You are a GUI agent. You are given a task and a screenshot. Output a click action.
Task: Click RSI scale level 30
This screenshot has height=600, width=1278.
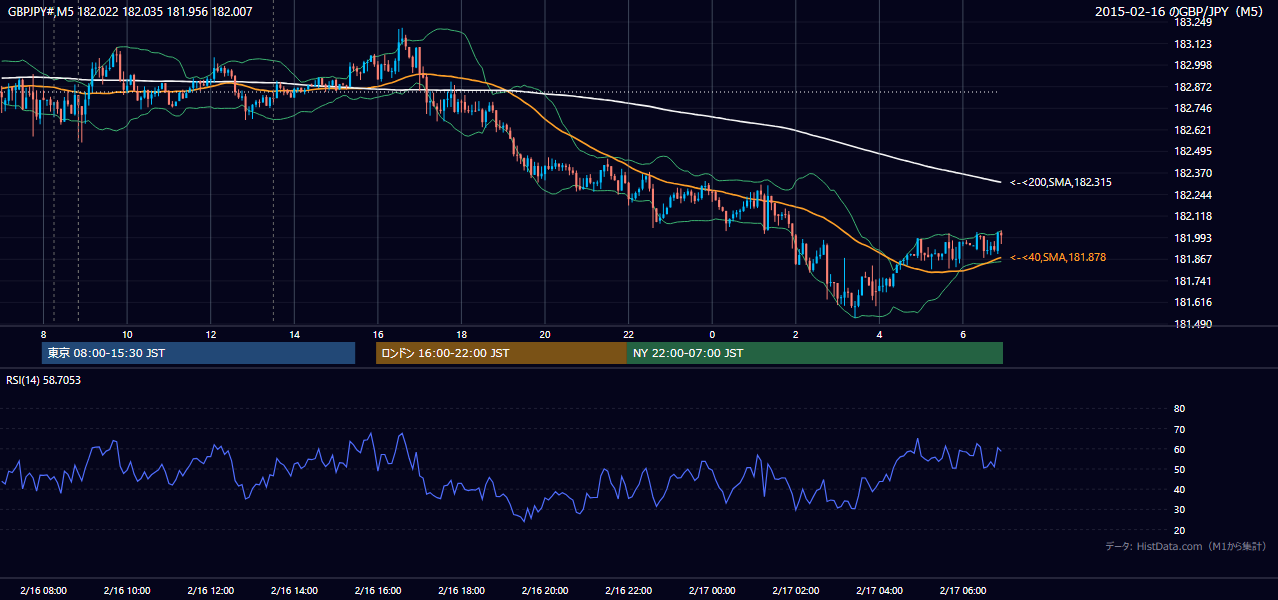[x=1179, y=510]
